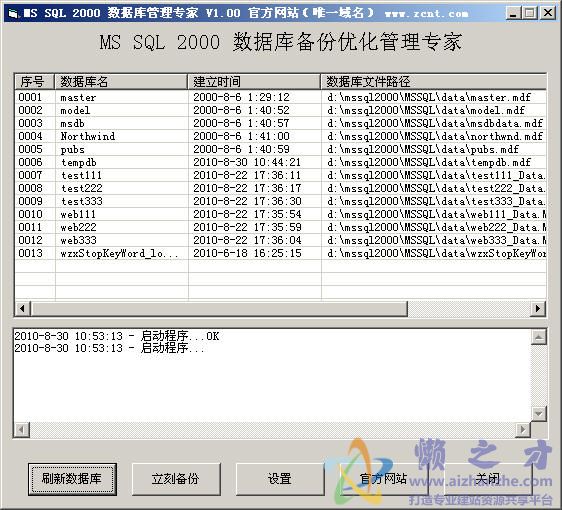This screenshot has width=562, height=510.
Task: Click log panel scroll right arrow
Action: (x=523, y=429)
